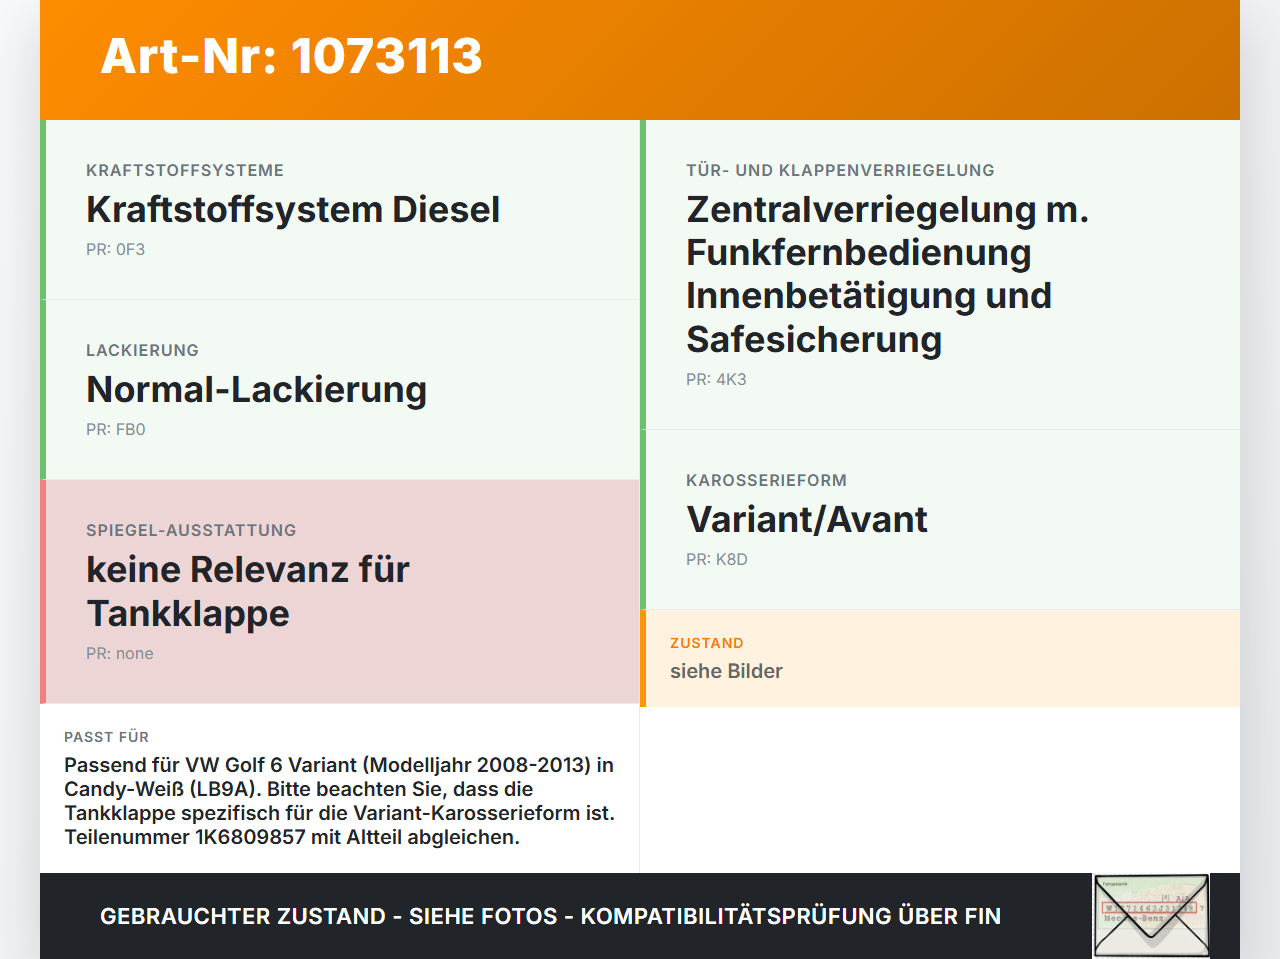Click the 'LACKIERUNG' category label
This screenshot has width=1280, height=959.
pyautogui.click(x=143, y=350)
